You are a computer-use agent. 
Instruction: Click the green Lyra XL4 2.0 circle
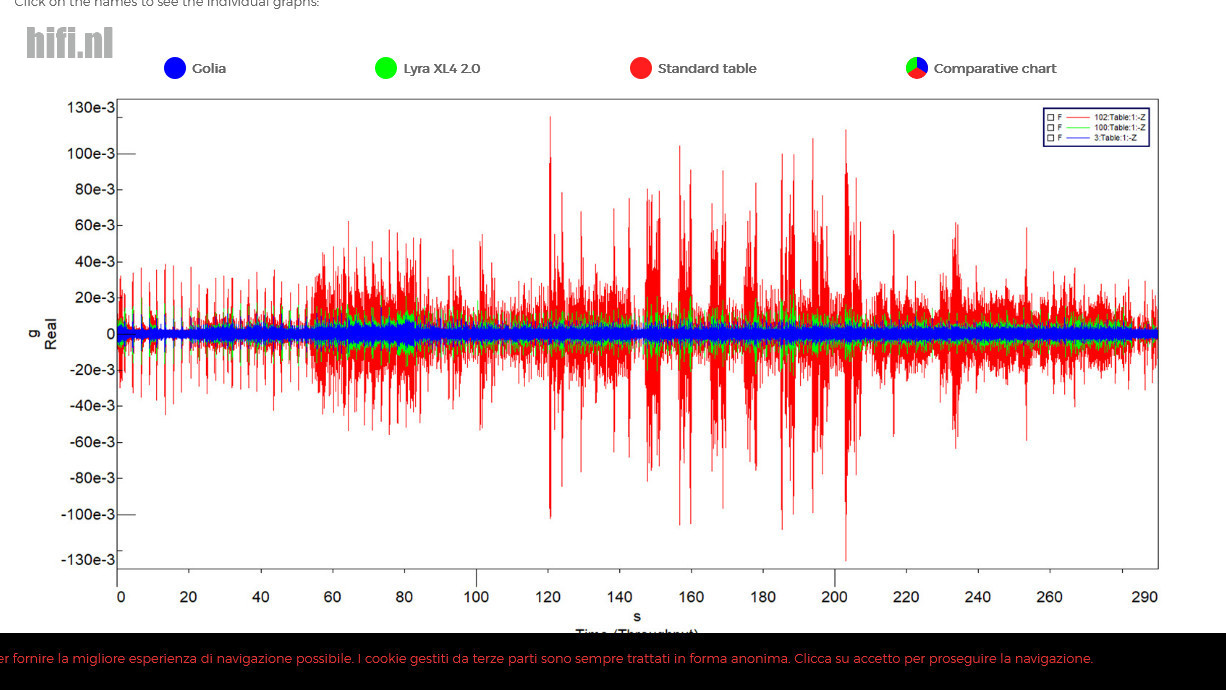(386, 68)
